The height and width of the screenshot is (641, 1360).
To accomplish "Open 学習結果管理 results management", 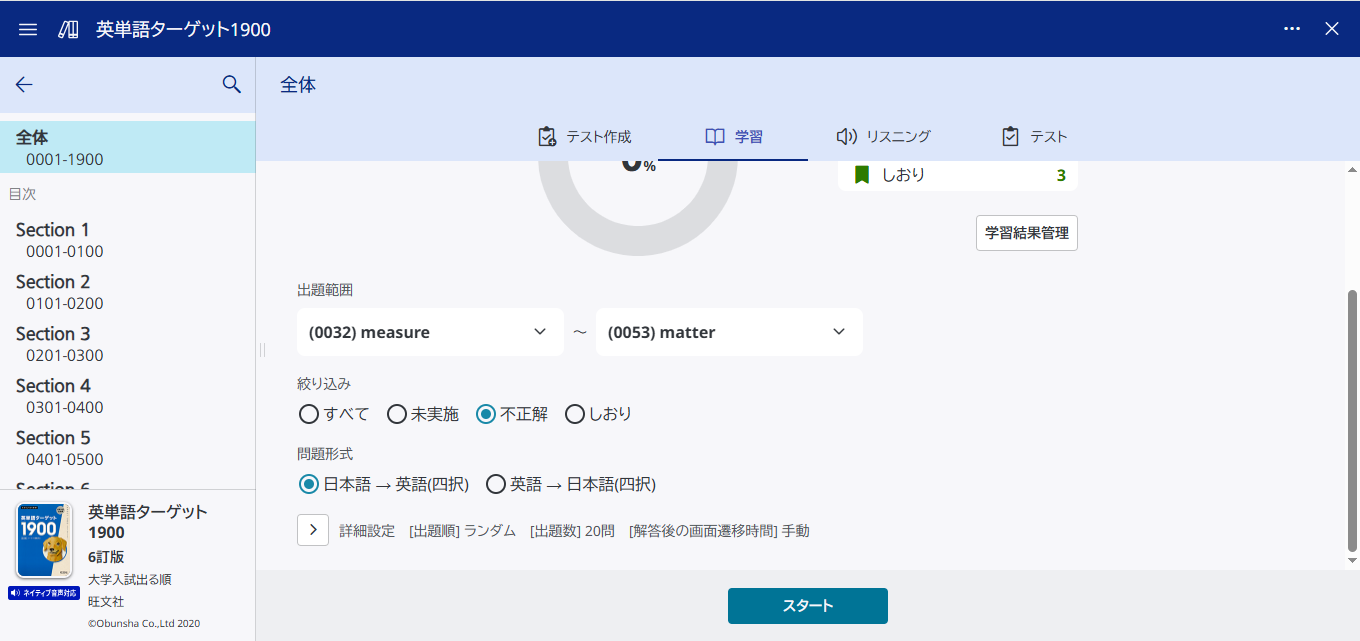I will [x=1026, y=232].
